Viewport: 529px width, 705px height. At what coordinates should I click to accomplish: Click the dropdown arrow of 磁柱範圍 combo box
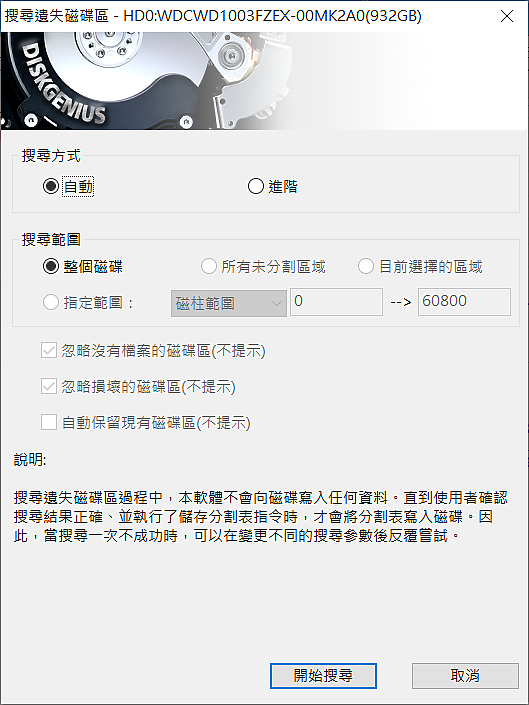tap(276, 303)
